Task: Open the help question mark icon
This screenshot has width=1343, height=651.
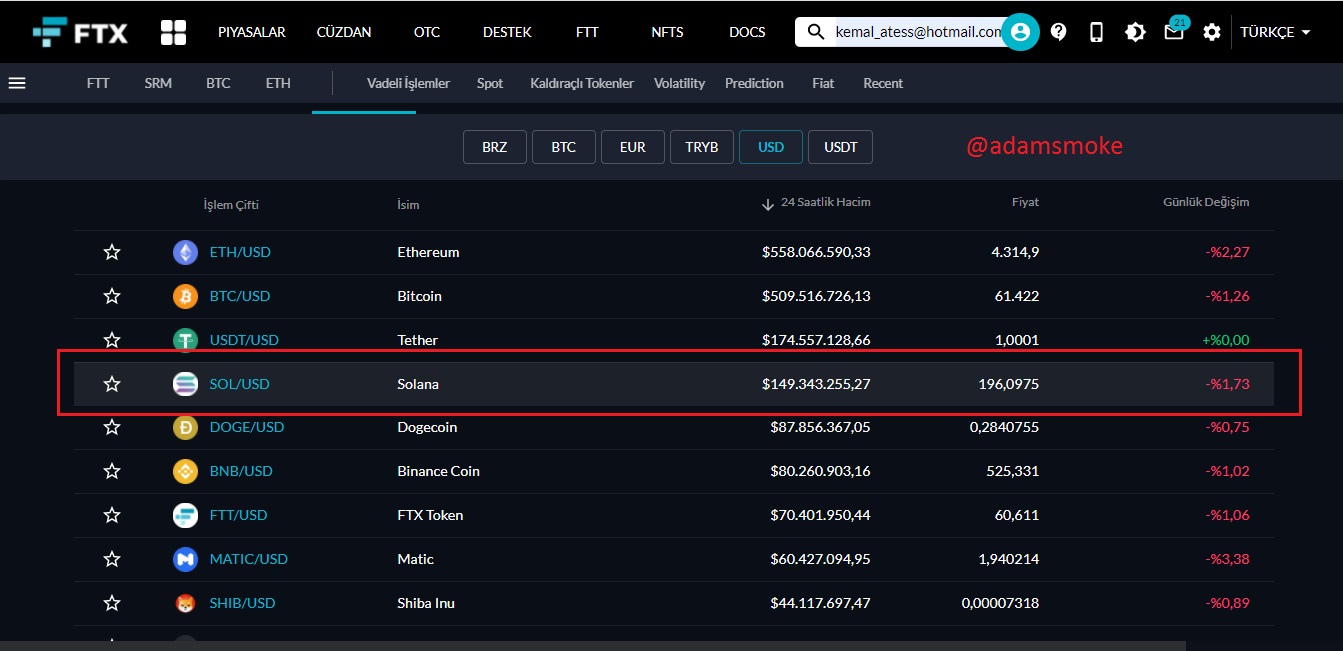Action: coord(1058,32)
